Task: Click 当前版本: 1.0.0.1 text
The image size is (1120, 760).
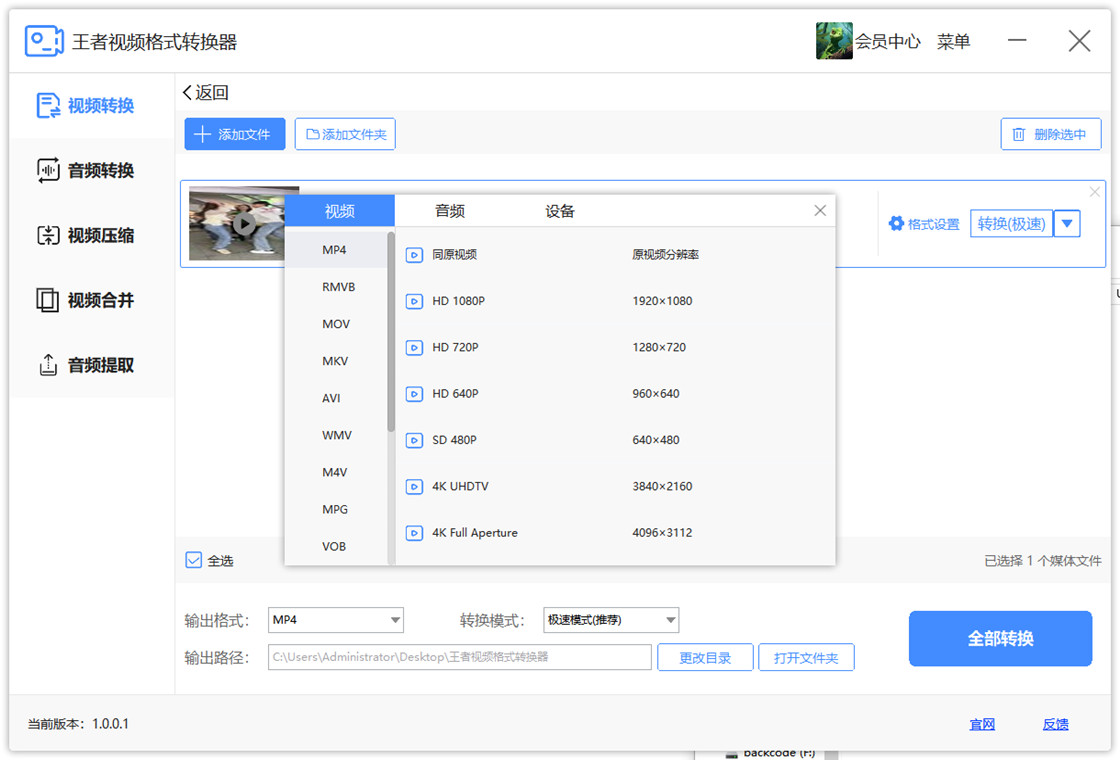Action: click(x=79, y=724)
